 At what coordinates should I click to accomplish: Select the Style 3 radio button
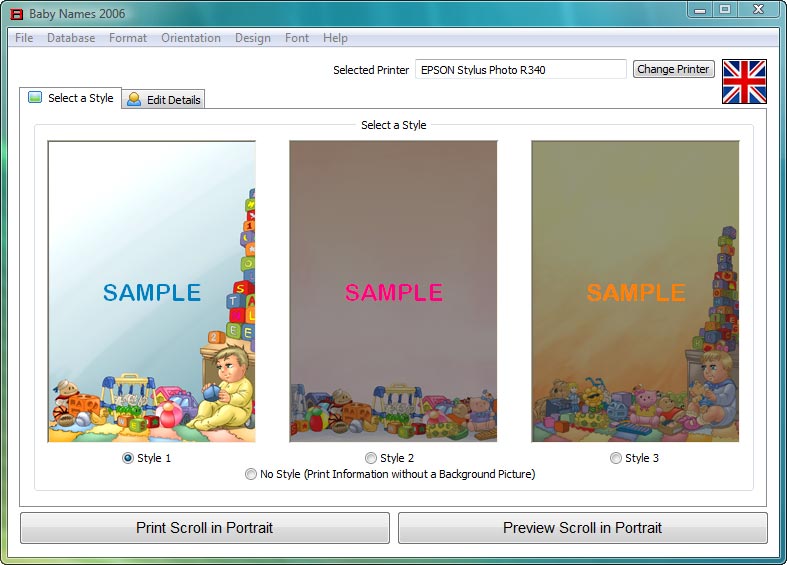click(x=616, y=458)
